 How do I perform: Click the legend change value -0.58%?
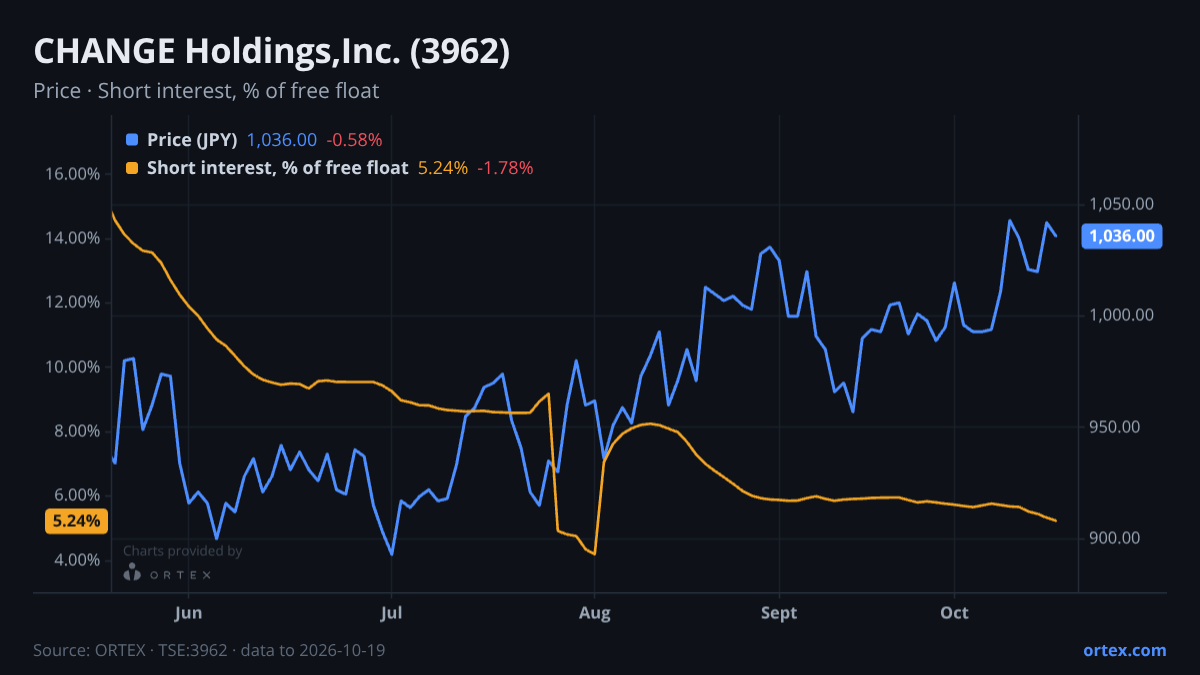click(354, 140)
